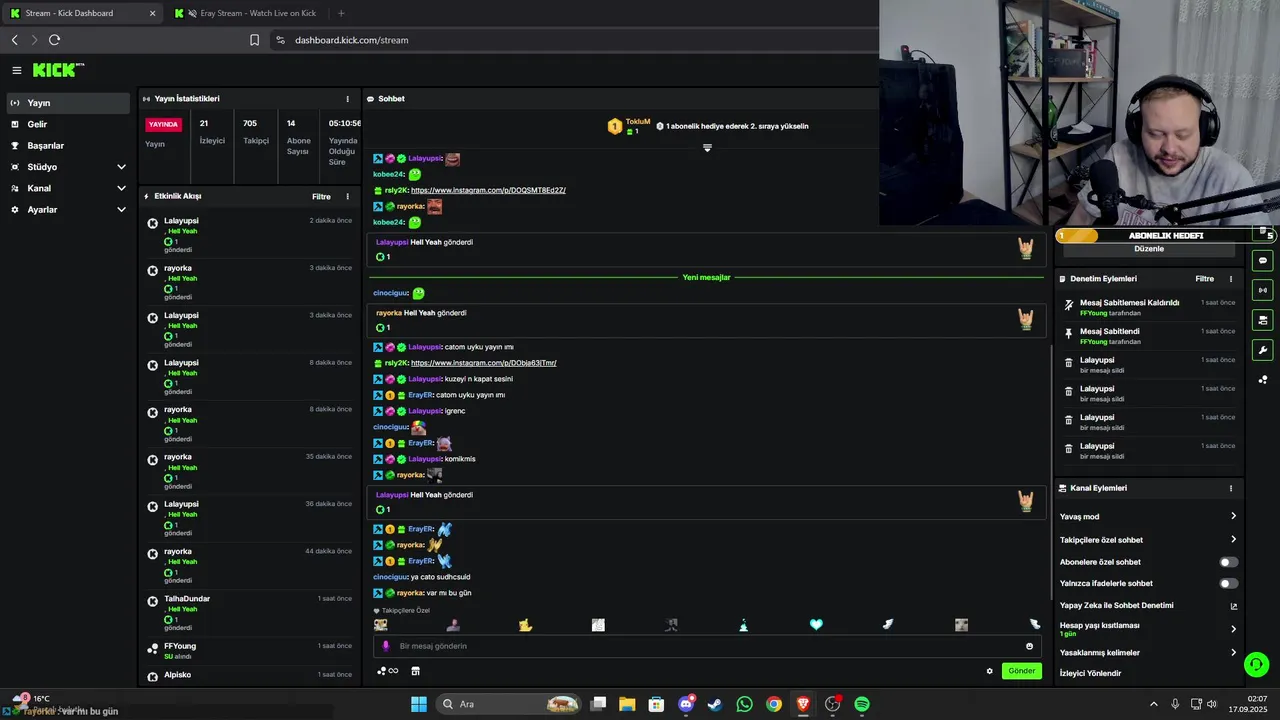This screenshot has width=1280, height=720.
Task: Toggle Abonelere özel sohbet switch
Action: (x=1228, y=562)
